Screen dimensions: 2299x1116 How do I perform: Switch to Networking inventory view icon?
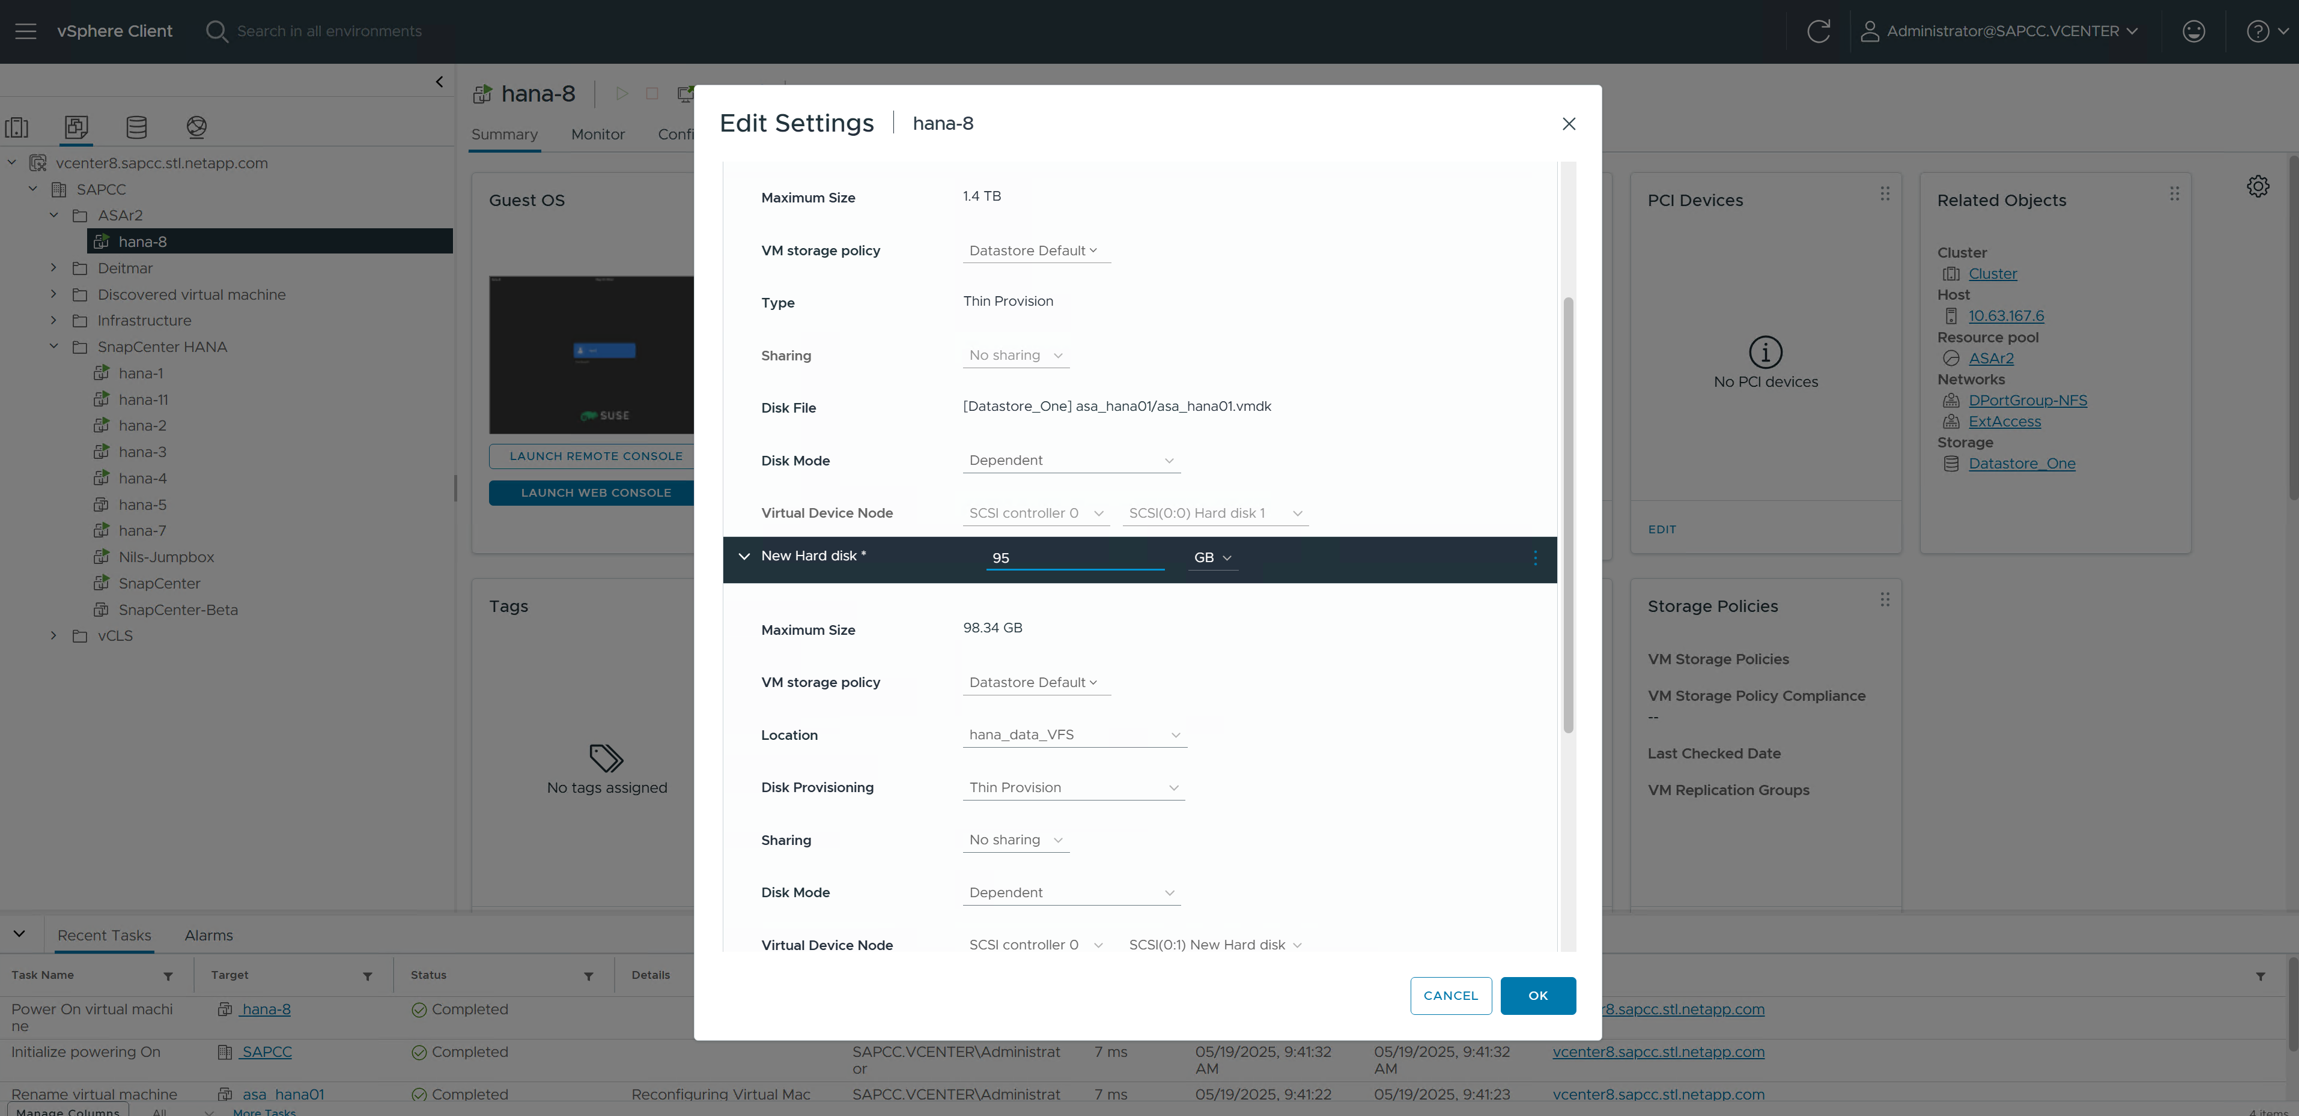[x=196, y=127]
